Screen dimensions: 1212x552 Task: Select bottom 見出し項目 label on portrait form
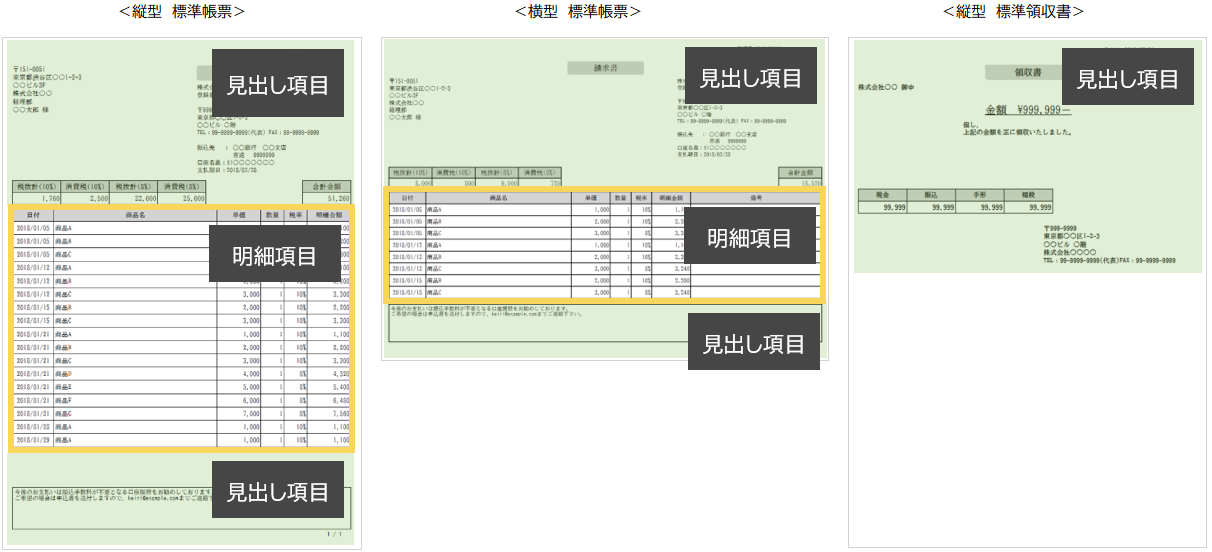tap(278, 491)
